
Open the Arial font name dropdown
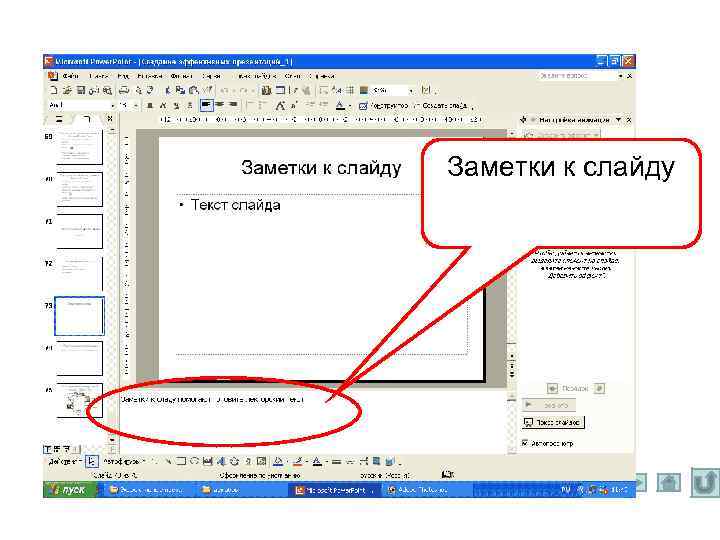(113, 106)
